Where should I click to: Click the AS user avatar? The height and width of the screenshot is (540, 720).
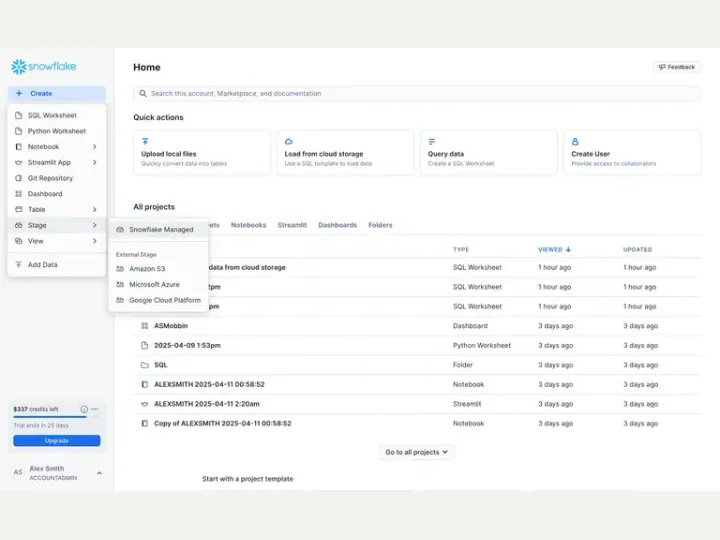click(x=18, y=472)
